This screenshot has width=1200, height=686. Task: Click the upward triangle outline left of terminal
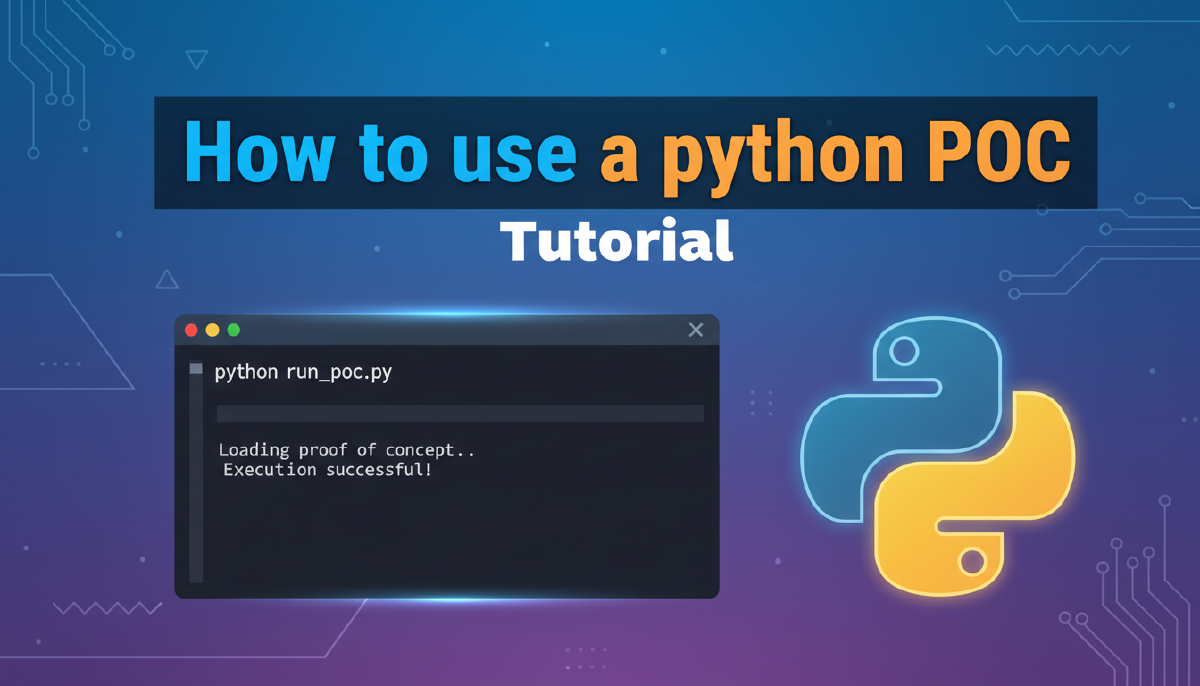[x=167, y=279]
